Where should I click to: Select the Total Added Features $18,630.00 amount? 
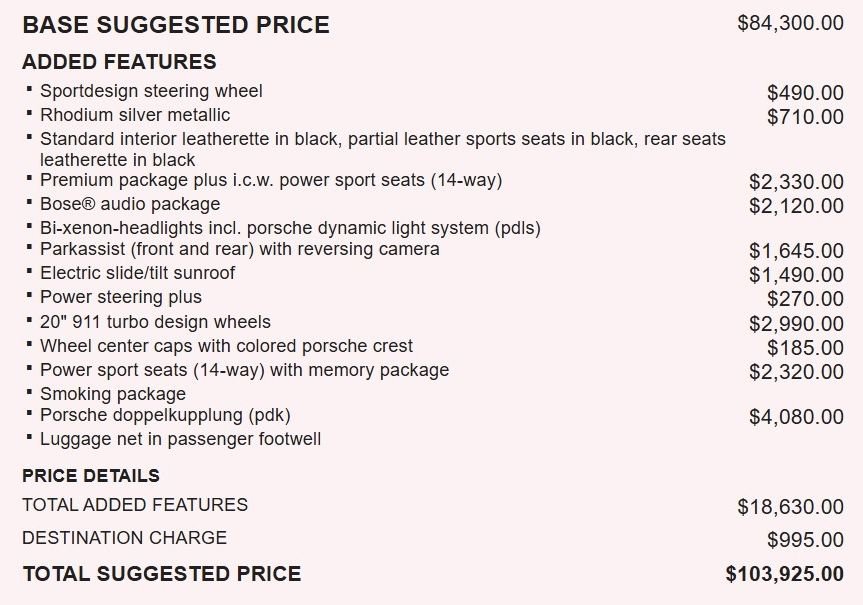790,506
